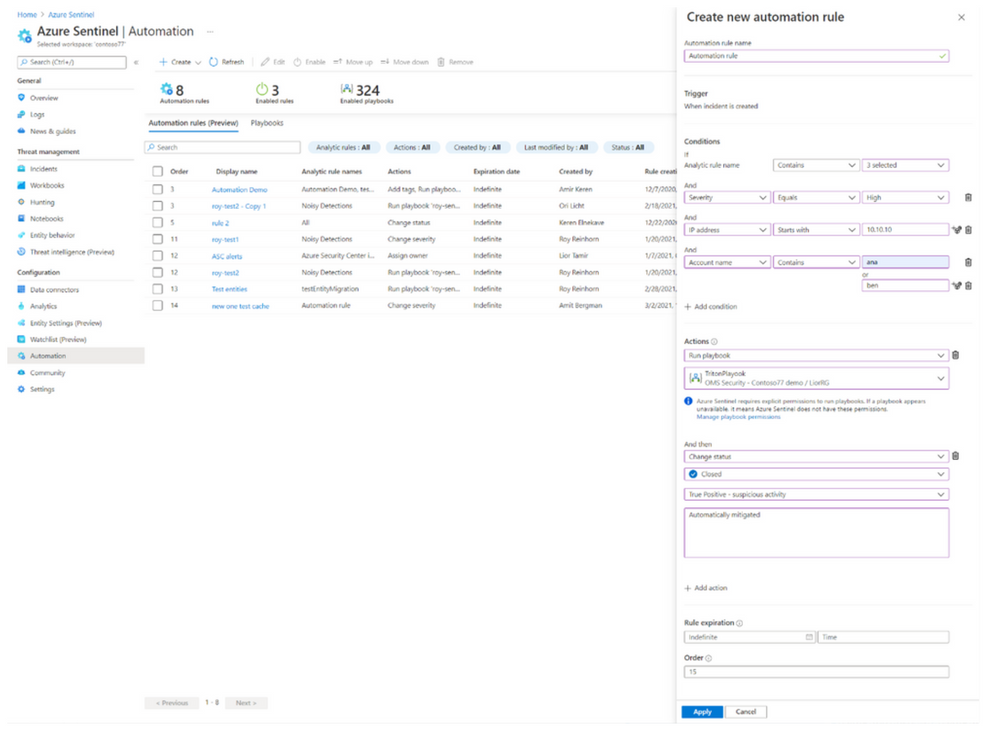Collapse the sidebar with chevron icon
The width and height of the screenshot is (999, 736).
point(136,62)
